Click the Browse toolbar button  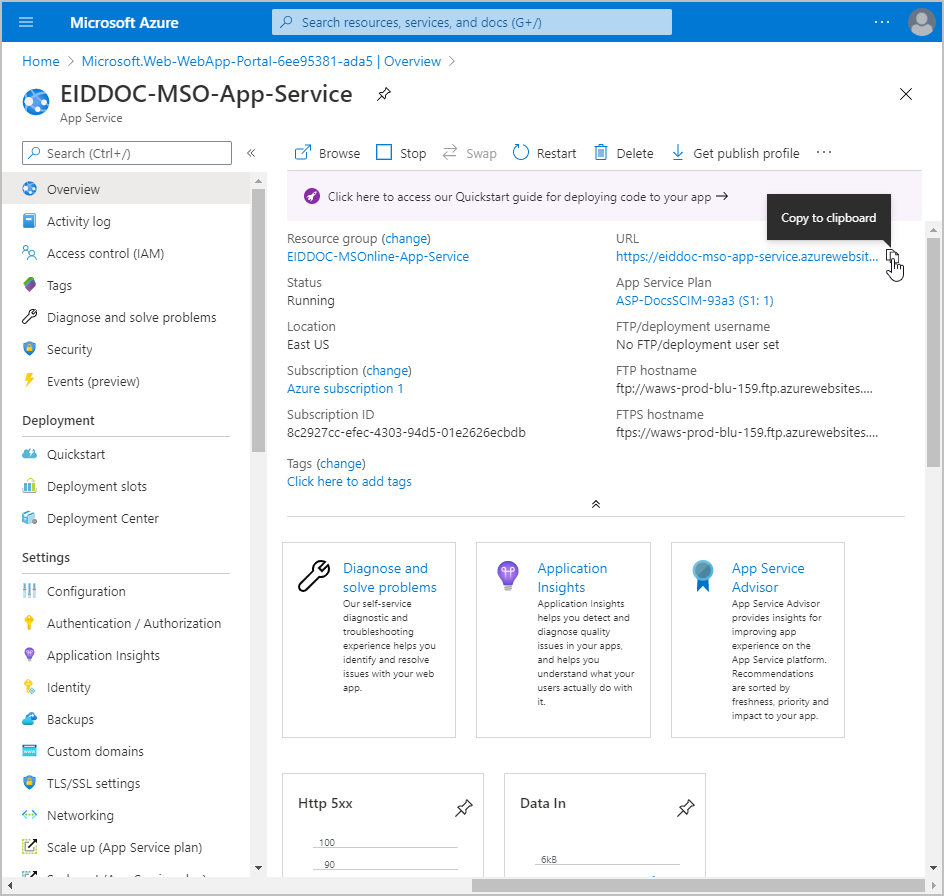click(327, 153)
